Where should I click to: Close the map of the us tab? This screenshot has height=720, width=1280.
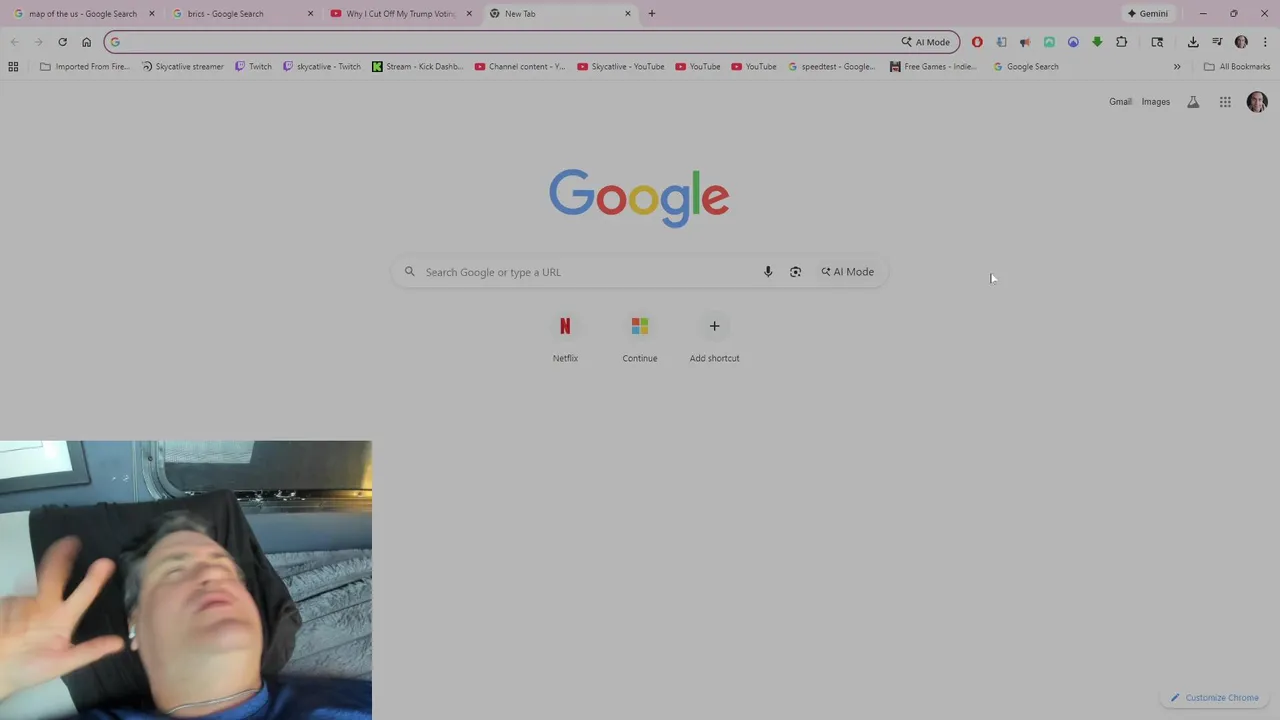coord(152,14)
